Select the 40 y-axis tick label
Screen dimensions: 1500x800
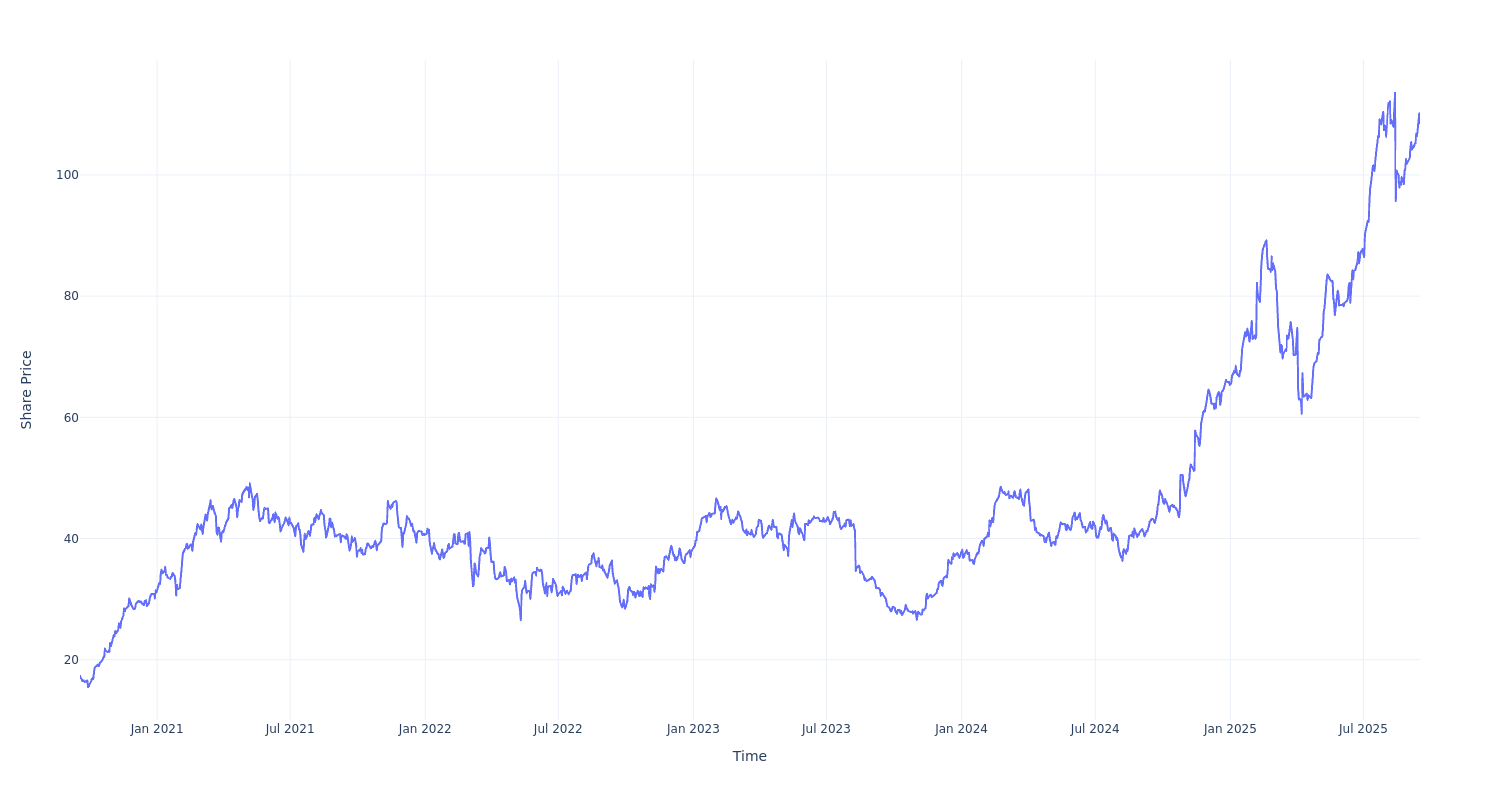click(71, 539)
